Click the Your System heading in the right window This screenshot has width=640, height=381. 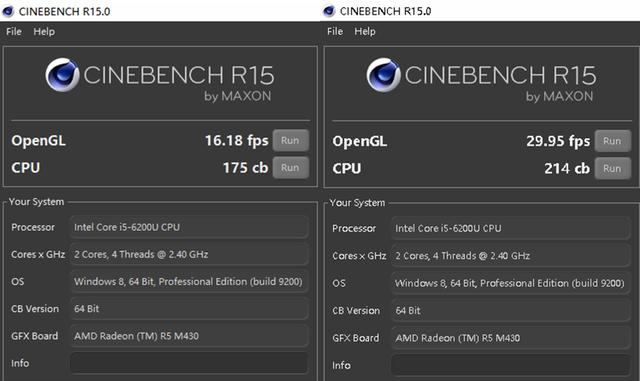pos(357,203)
